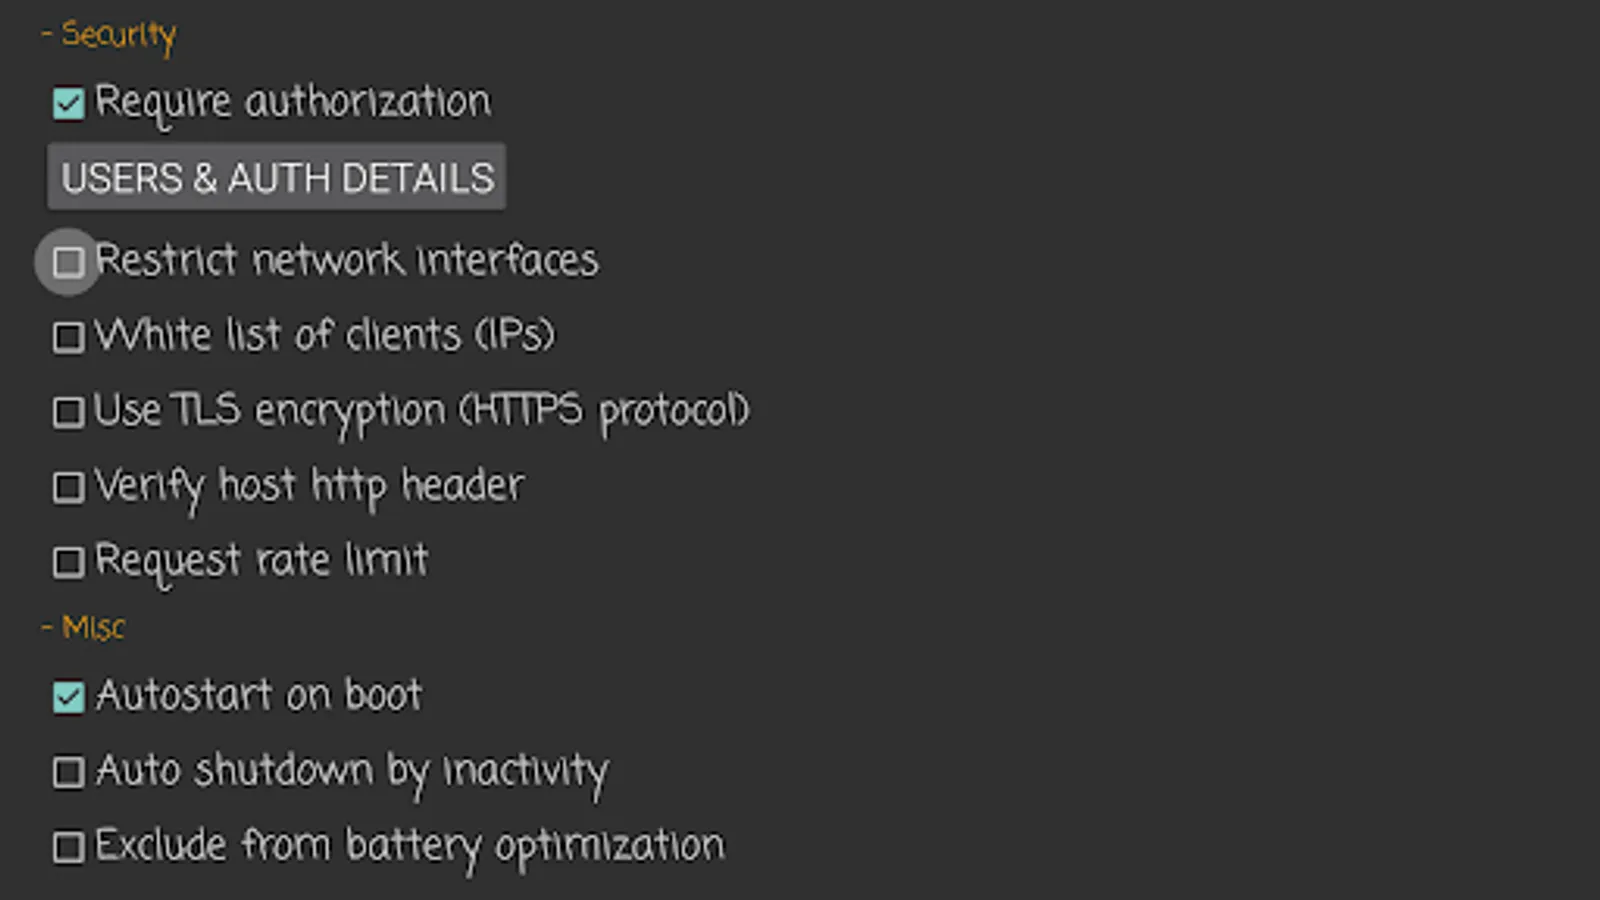Enable Auto shutdown by inactivity
The width and height of the screenshot is (1600, 900).
pos(68,771)
